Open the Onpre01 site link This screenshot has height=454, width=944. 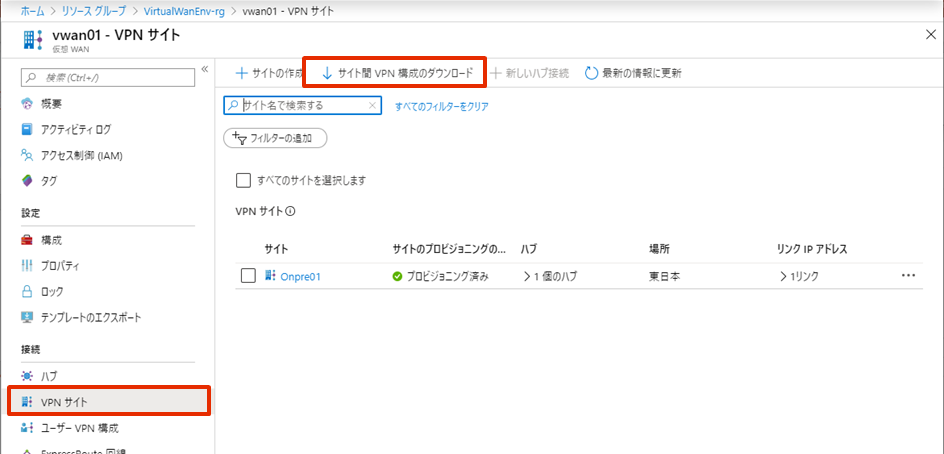point(300,277)
